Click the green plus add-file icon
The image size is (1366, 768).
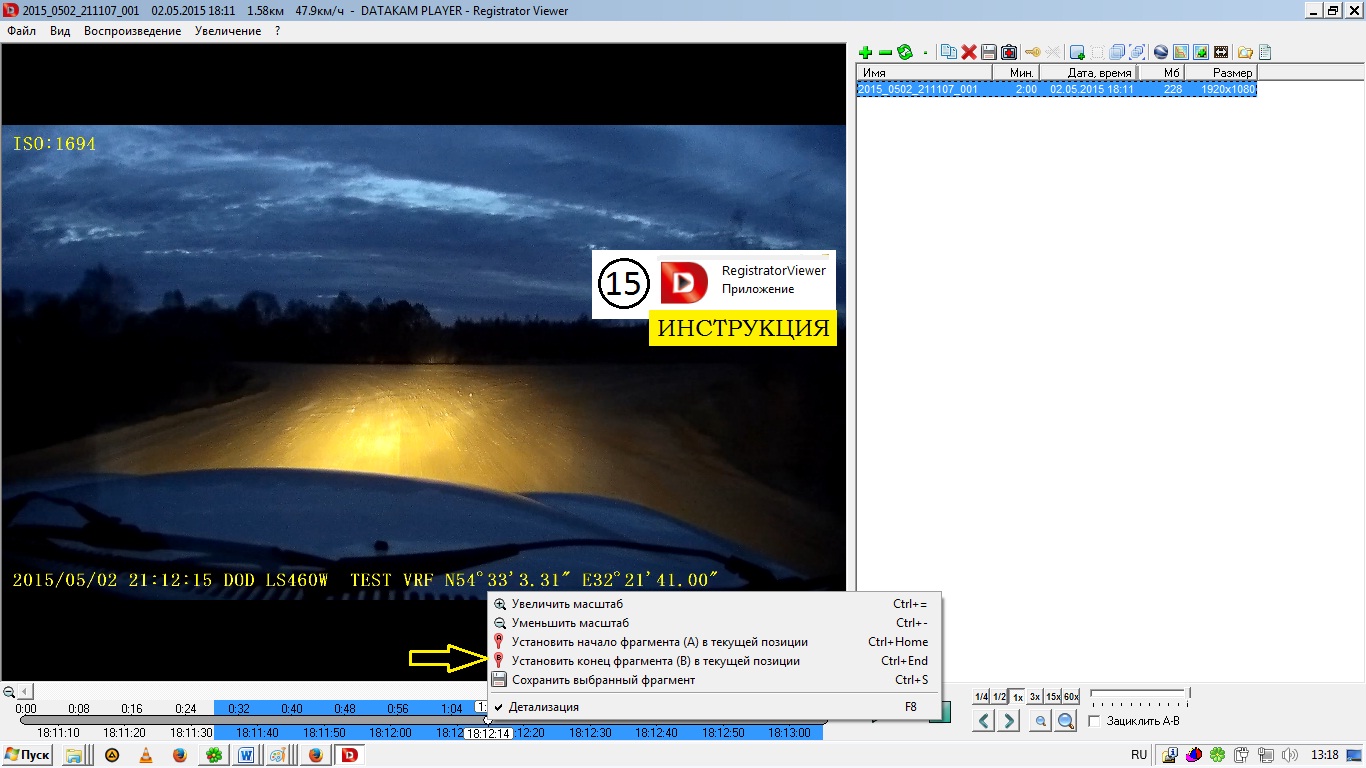click(x=866, y=53)
